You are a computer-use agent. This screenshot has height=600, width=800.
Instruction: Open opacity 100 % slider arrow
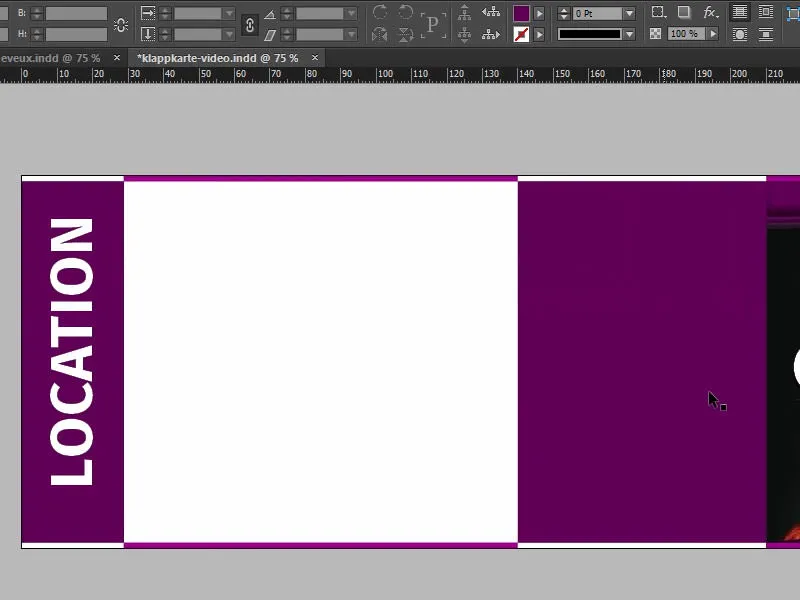pyautogui.click(x=713, y=34)
